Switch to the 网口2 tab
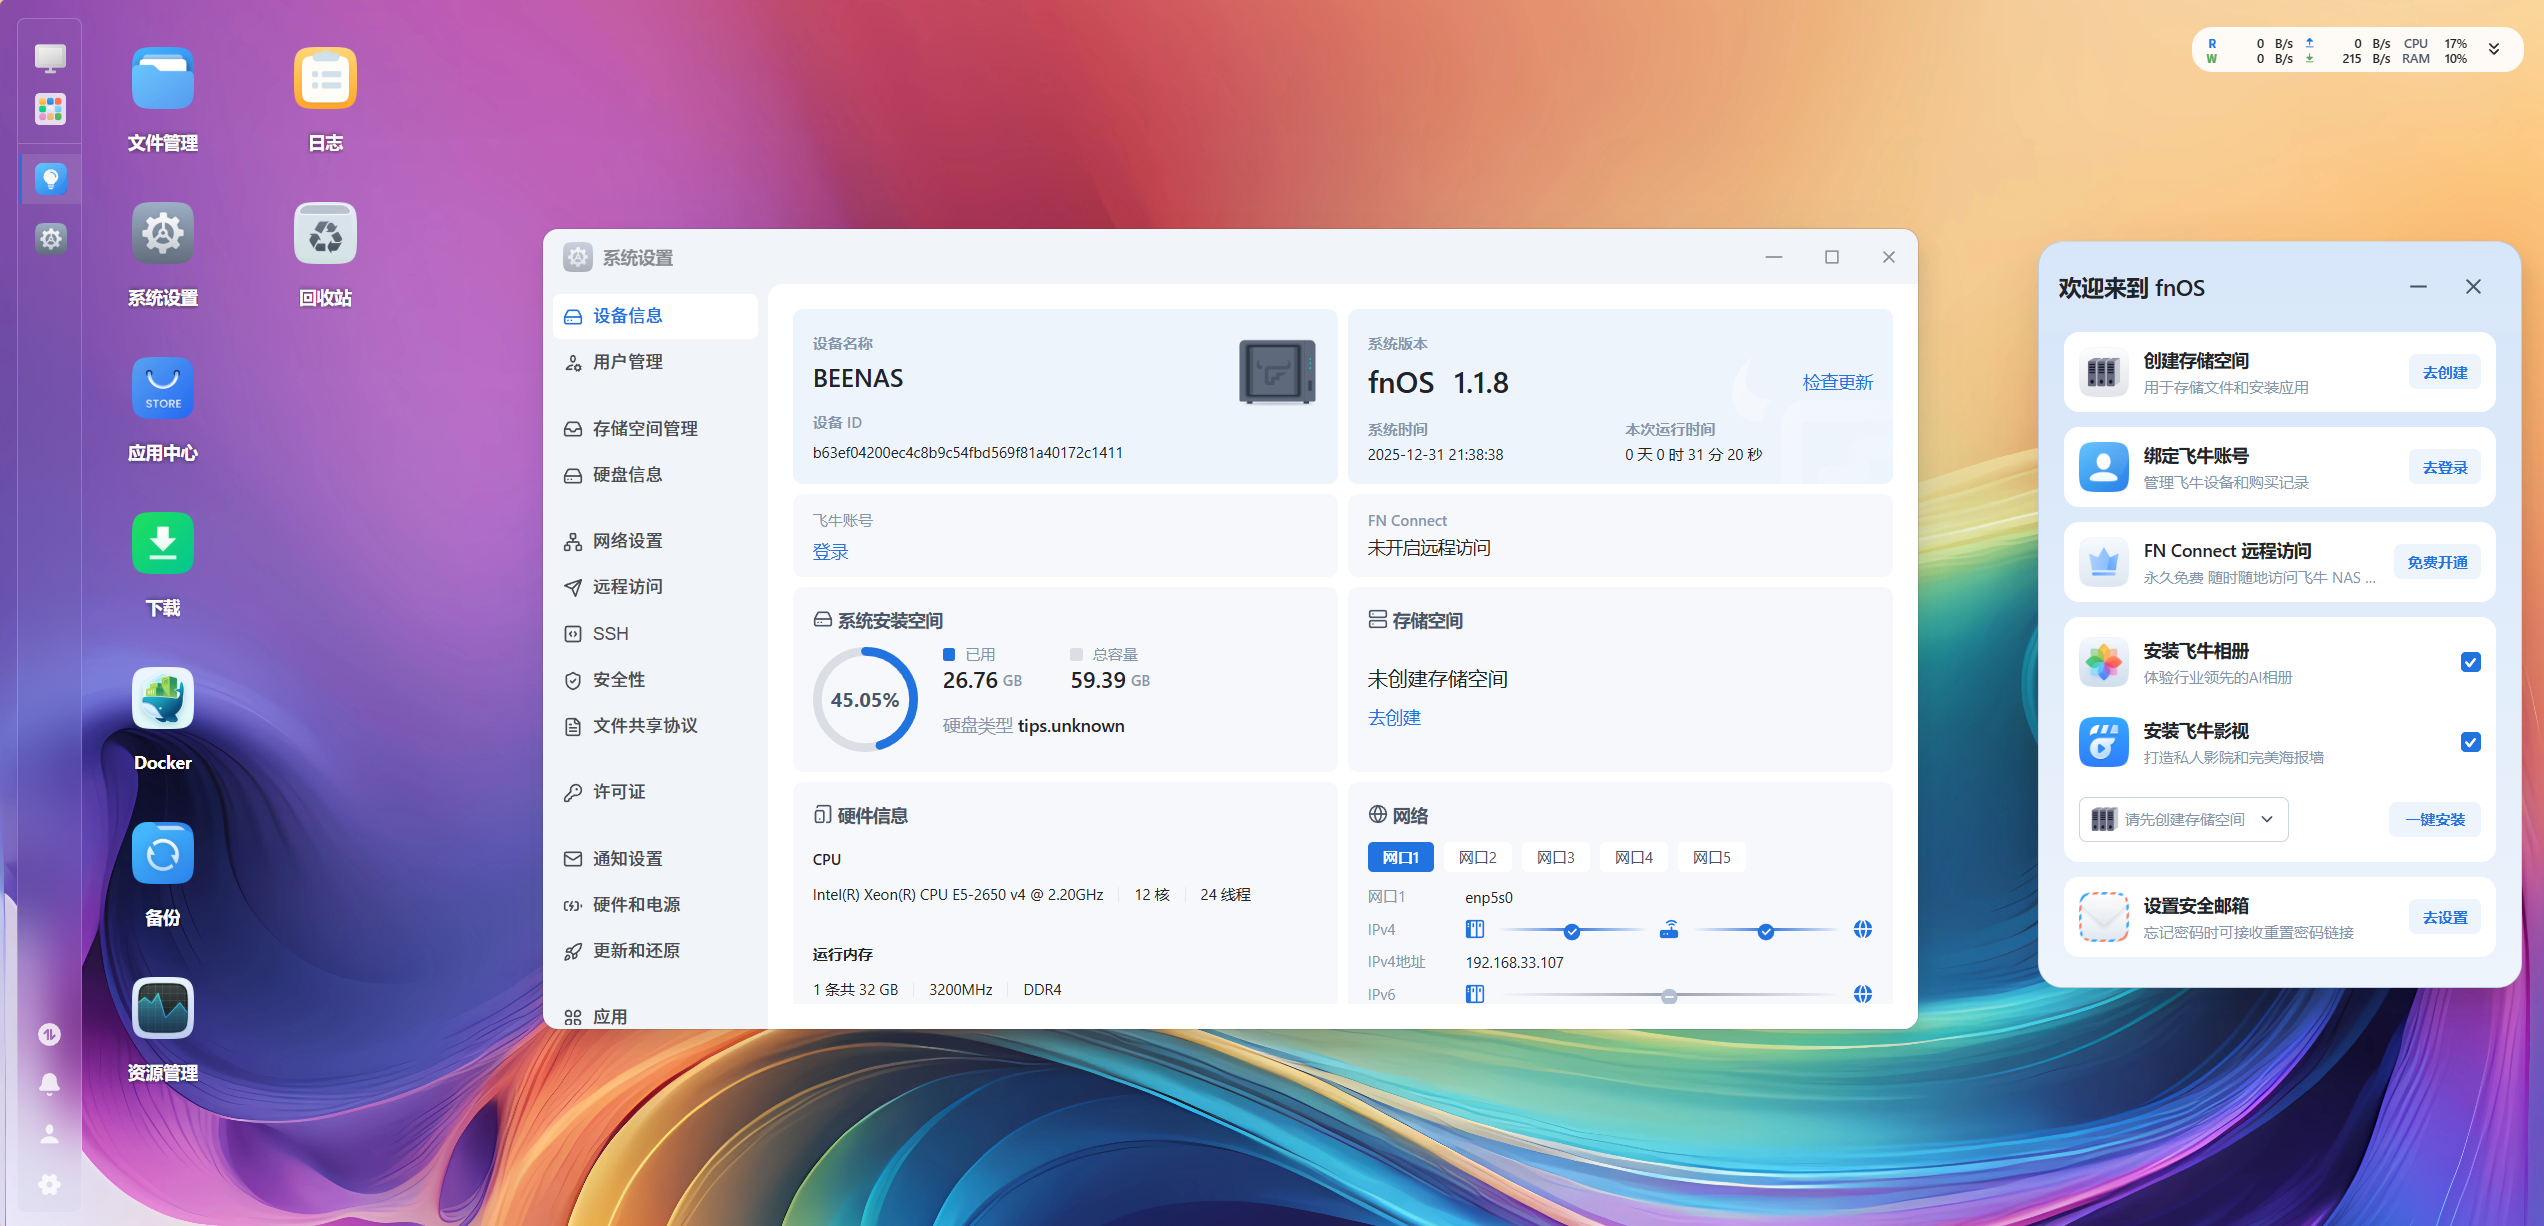 [1477, 858]
